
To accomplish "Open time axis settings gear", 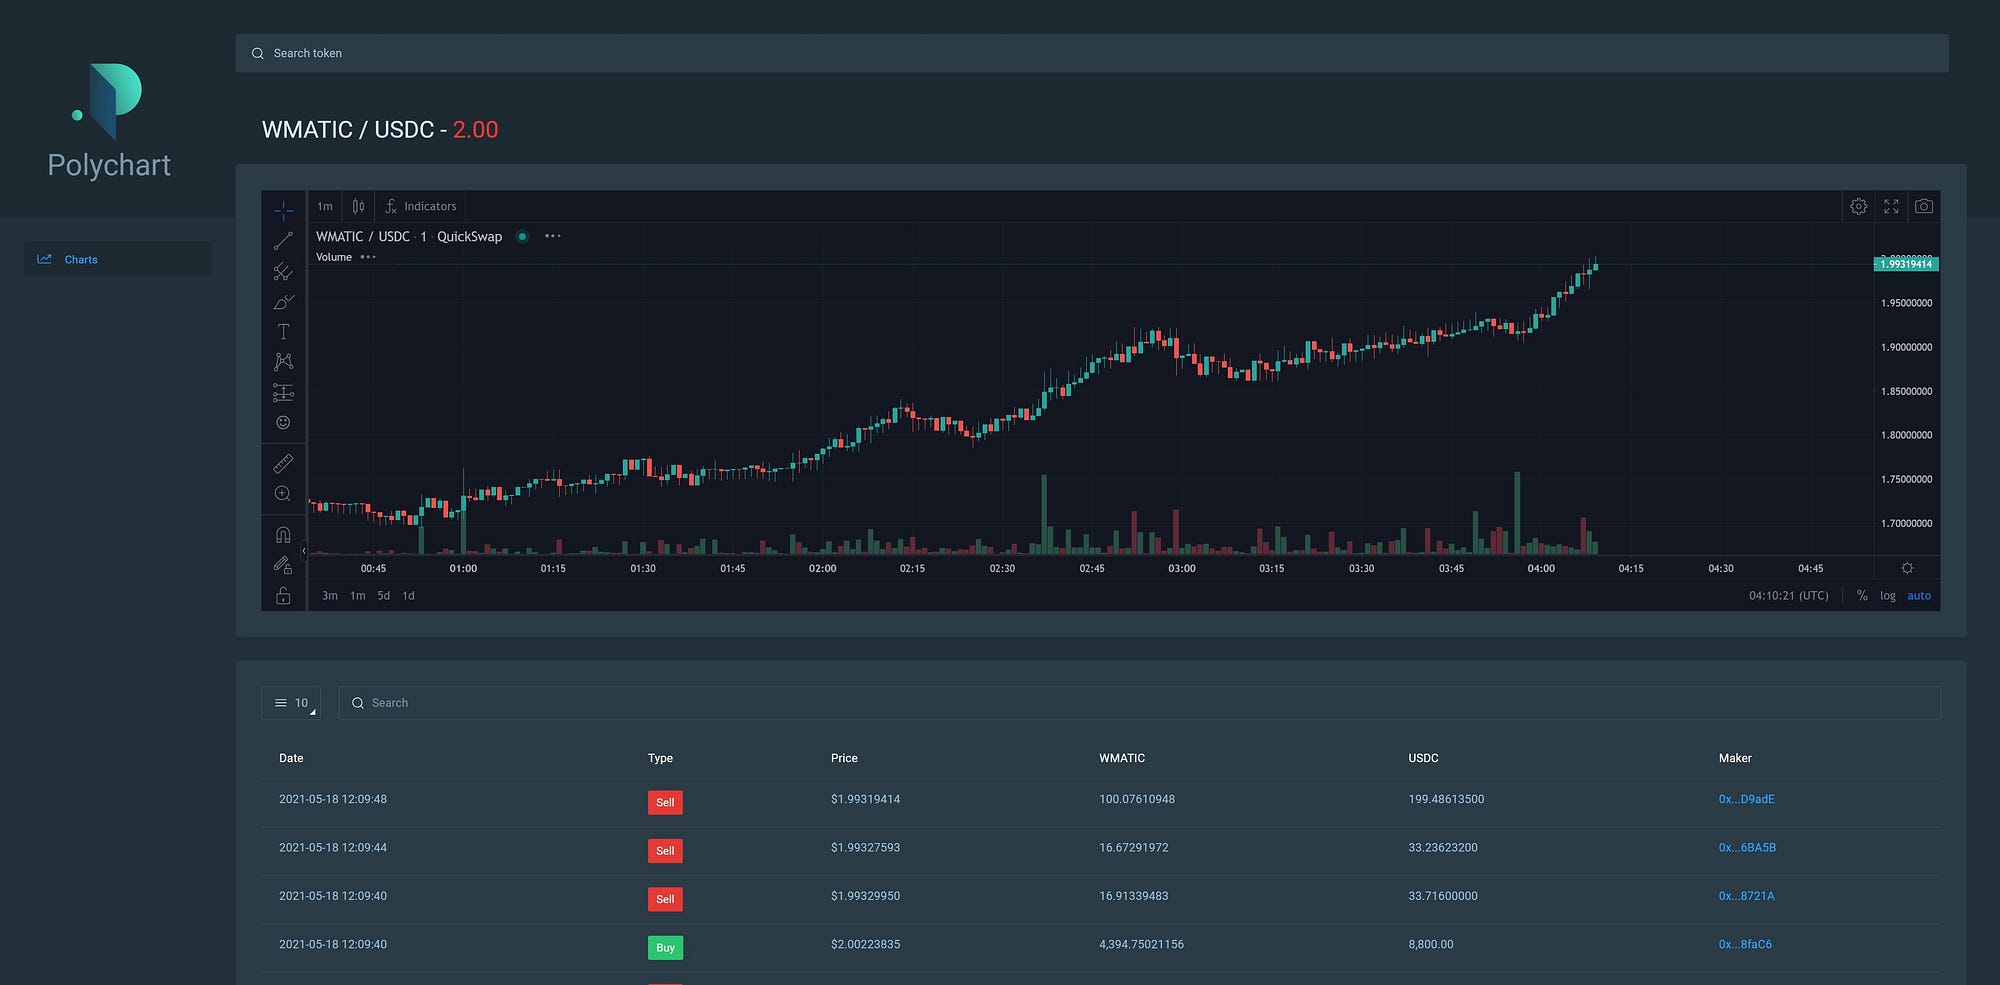I will 1907,568.
